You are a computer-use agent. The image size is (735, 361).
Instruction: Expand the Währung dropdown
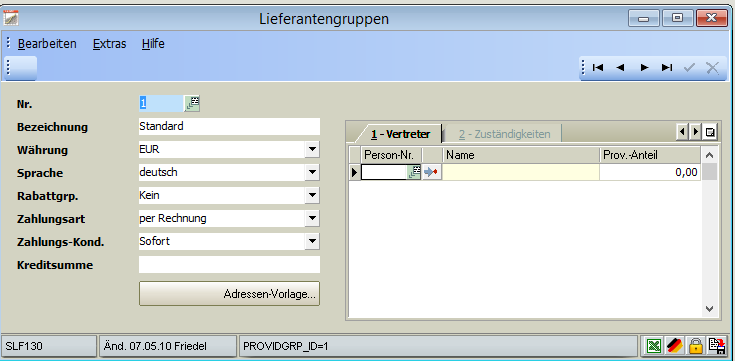(x=312, y=150)
